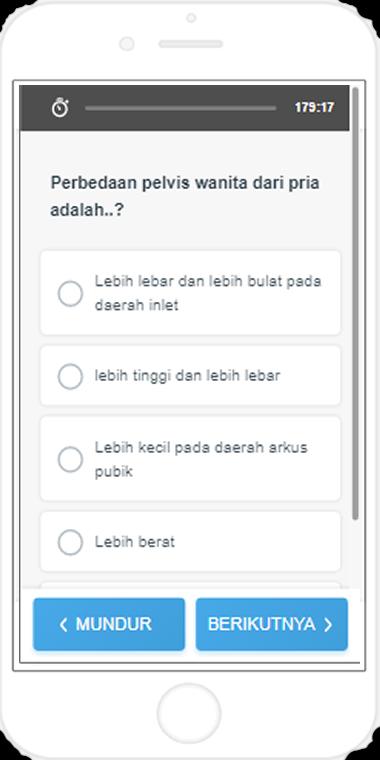
Task: Go back with the MUNDUR button
Action: [x=109, y=624]
